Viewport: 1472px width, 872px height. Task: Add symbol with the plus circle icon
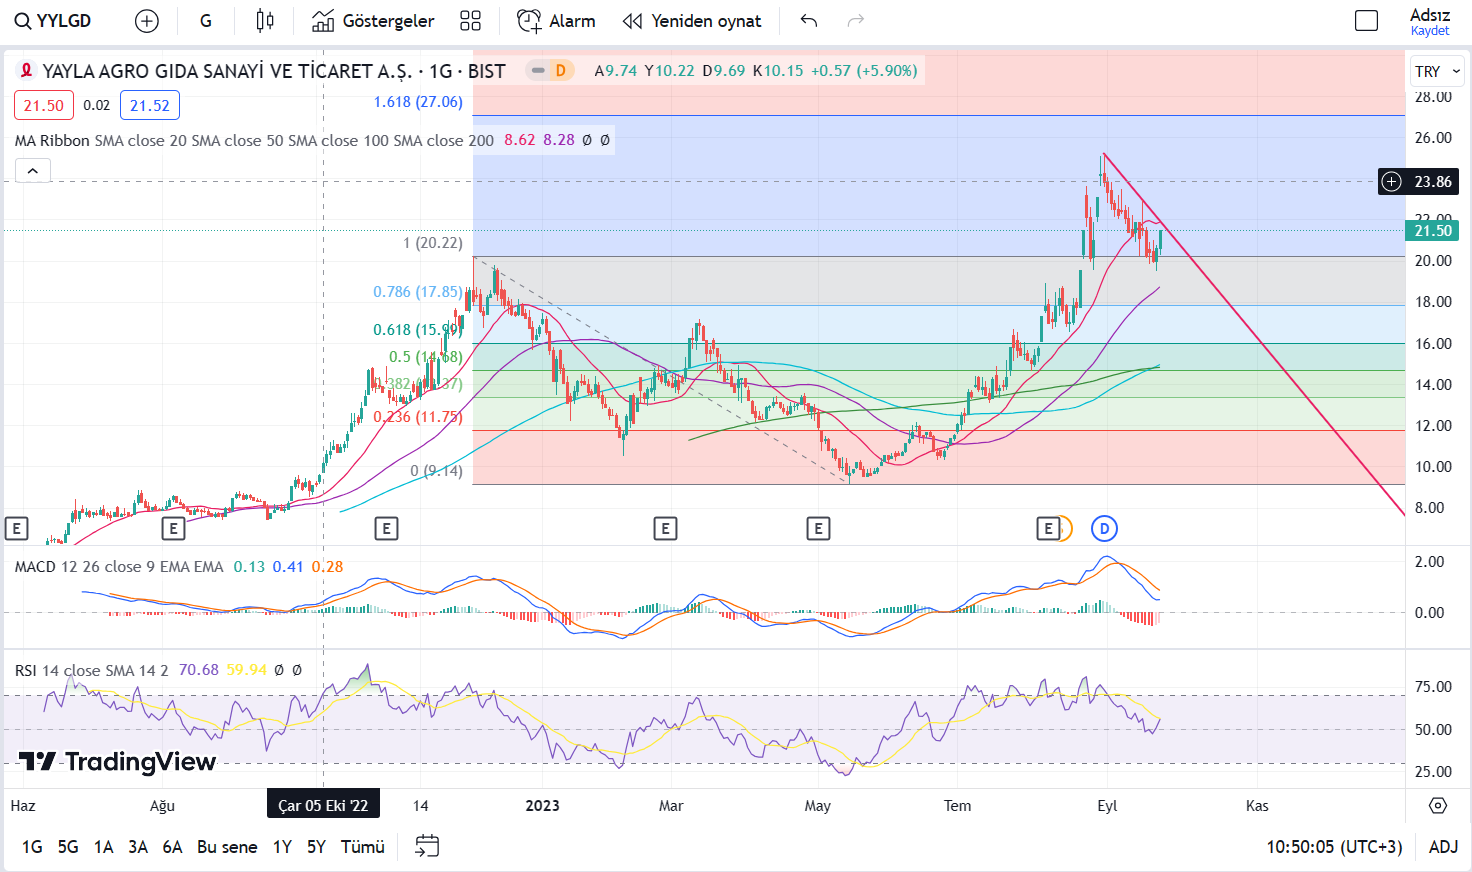click(147, 21)
